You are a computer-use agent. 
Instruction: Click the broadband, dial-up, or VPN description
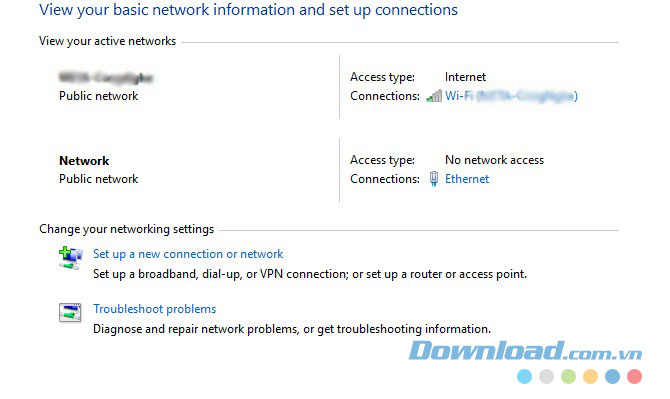click(x=310, y=274)
